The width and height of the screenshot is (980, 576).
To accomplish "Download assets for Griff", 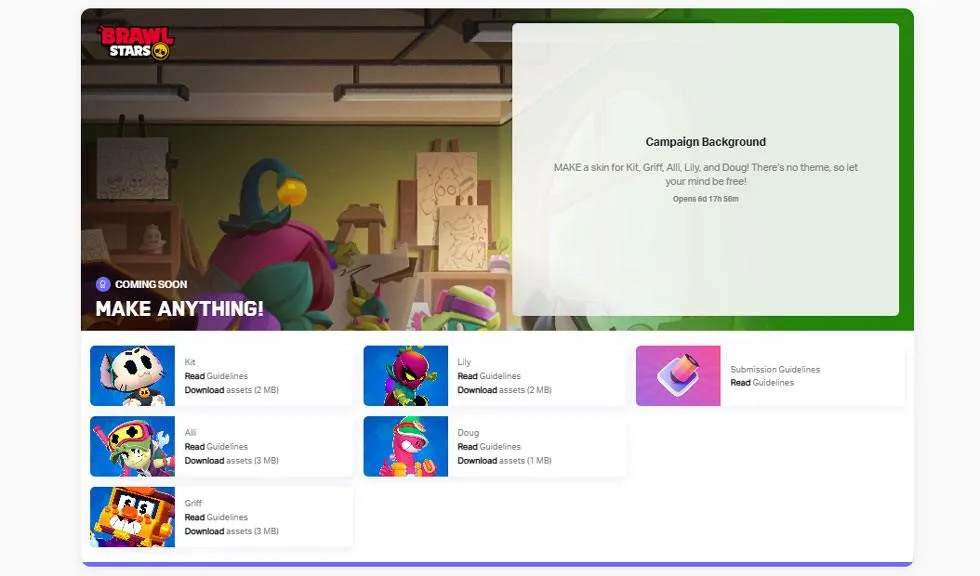I will 231,531.
